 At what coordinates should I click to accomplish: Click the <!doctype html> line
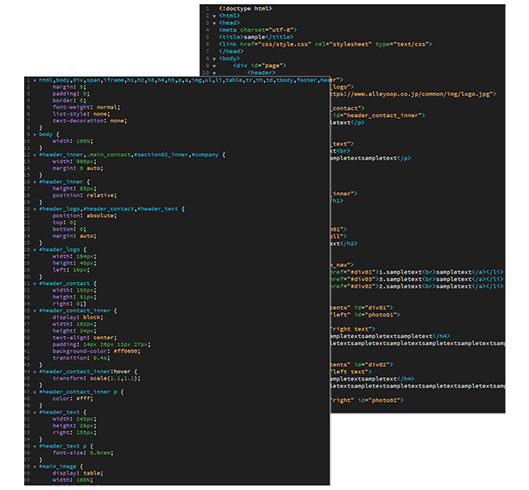[x=245, y=8]
